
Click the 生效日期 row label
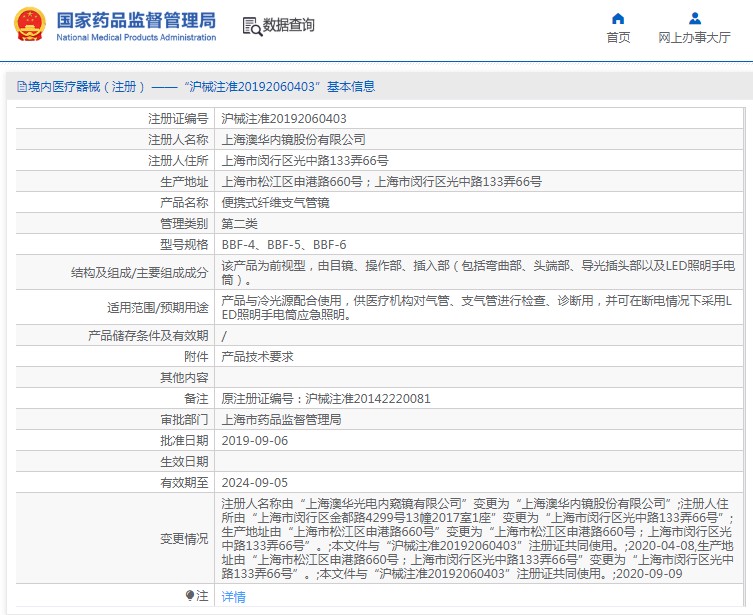(x=184, y=462)
